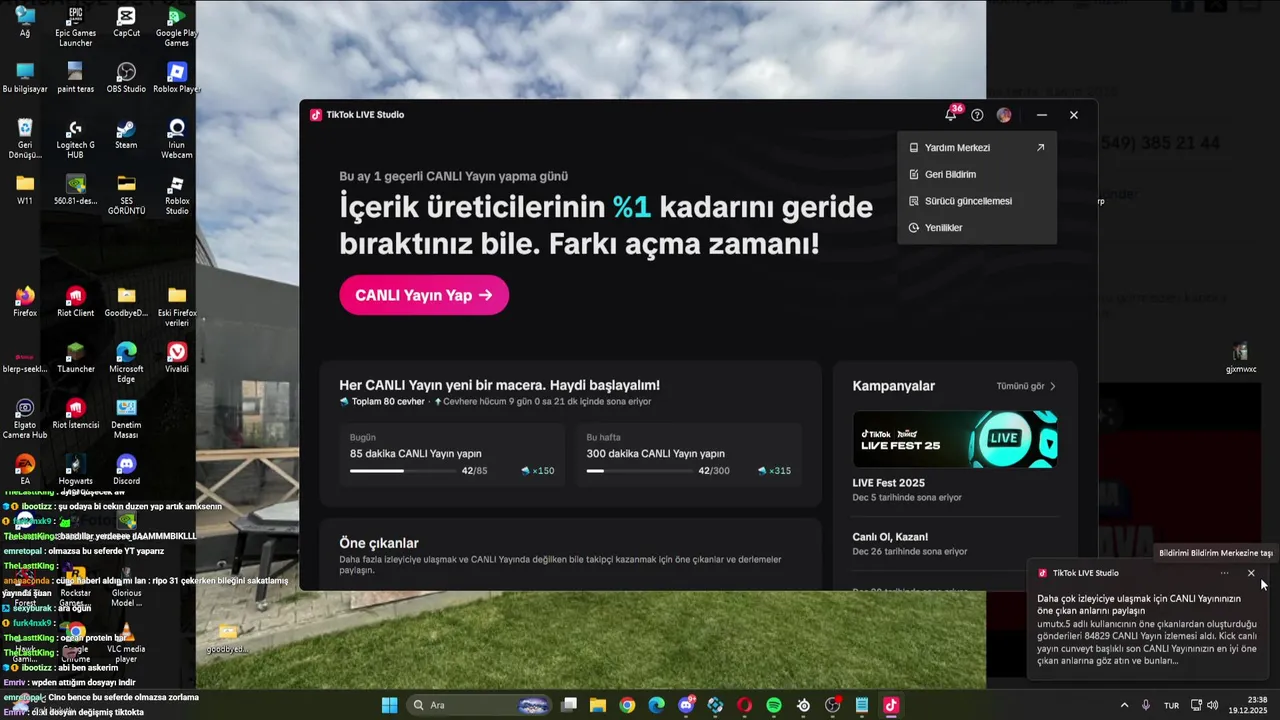Choose Sürücü güncellemesi in the menu
Image resolution: width=1280 pixels, height=720 pixels.
[x=976, y=201]
